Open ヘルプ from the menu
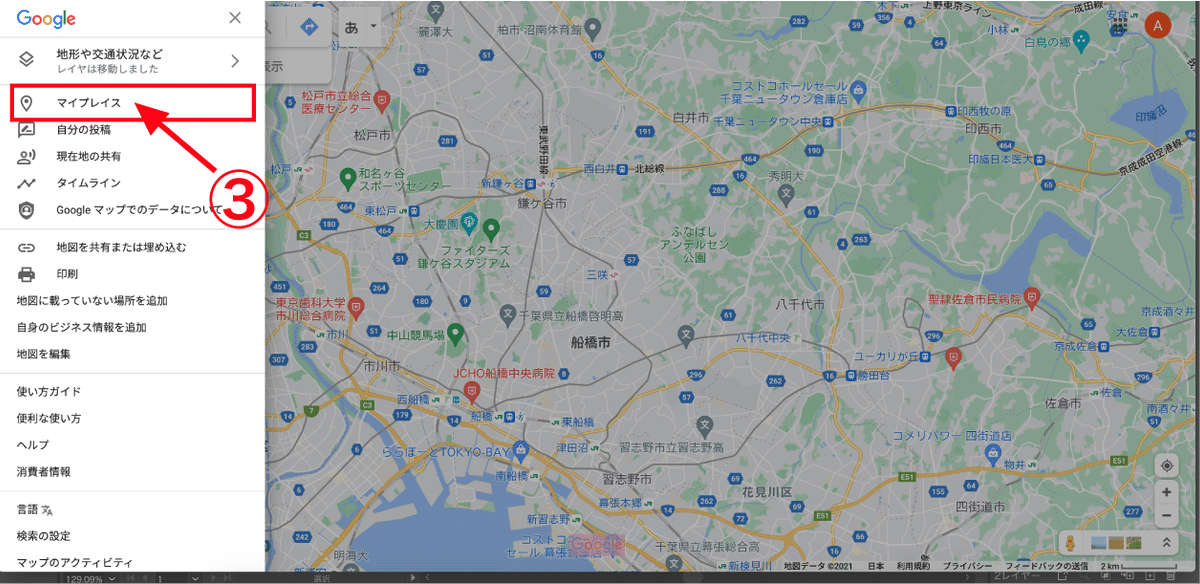The width and height of the screenshot is (1200, 584). (33, 444)
